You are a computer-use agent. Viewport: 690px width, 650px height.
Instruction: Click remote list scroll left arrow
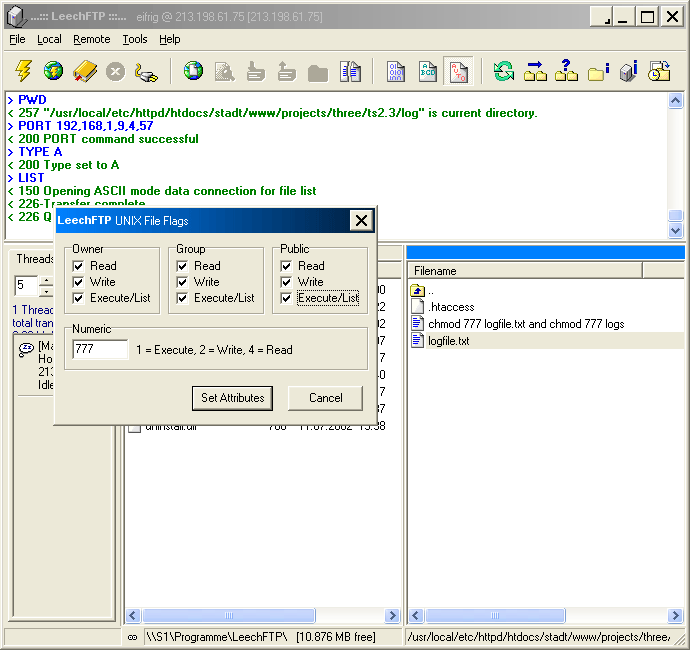[416, 615]
